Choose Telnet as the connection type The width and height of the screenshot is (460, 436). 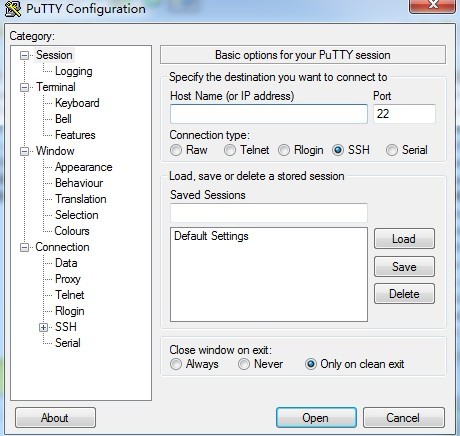[x=230, y=150]
